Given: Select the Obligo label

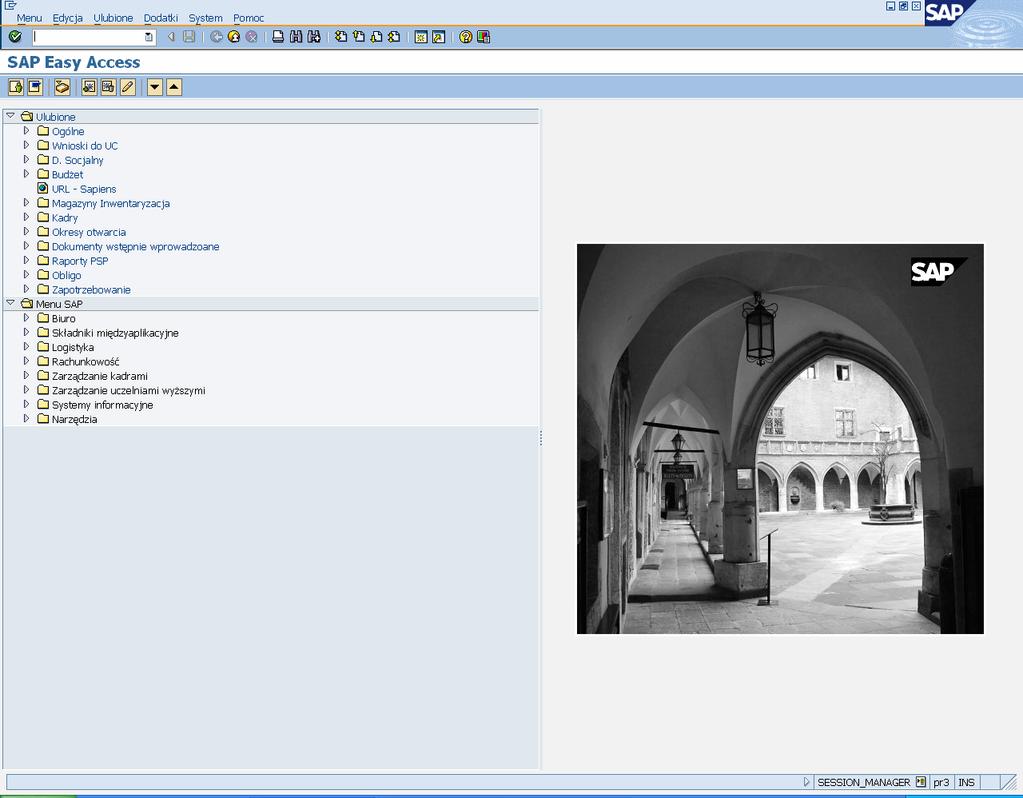Looking at the screenshot, I should [67, 275].
